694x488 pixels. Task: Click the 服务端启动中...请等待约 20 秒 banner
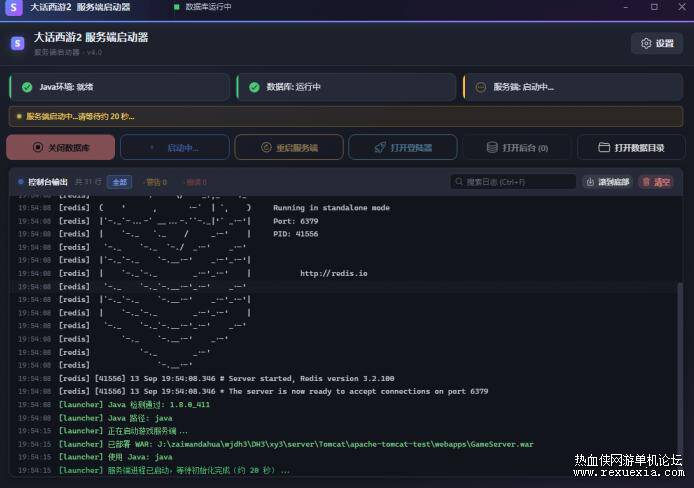point(346,116)
